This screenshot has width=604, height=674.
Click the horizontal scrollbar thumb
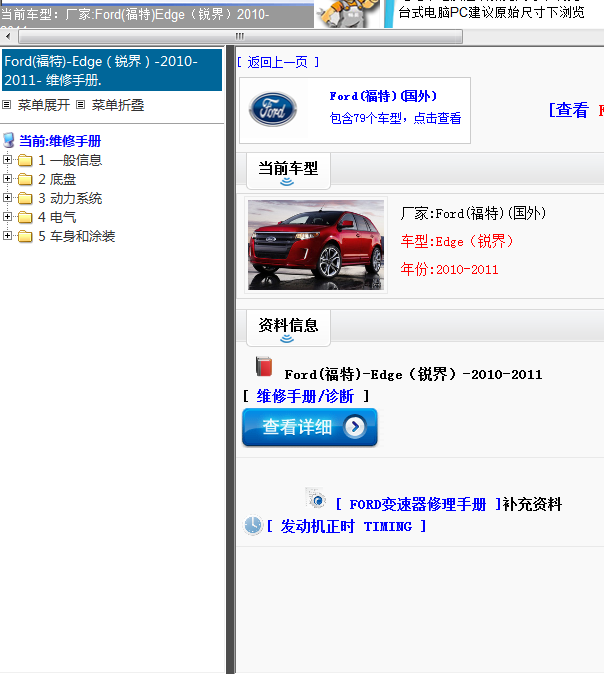(240, 36)
